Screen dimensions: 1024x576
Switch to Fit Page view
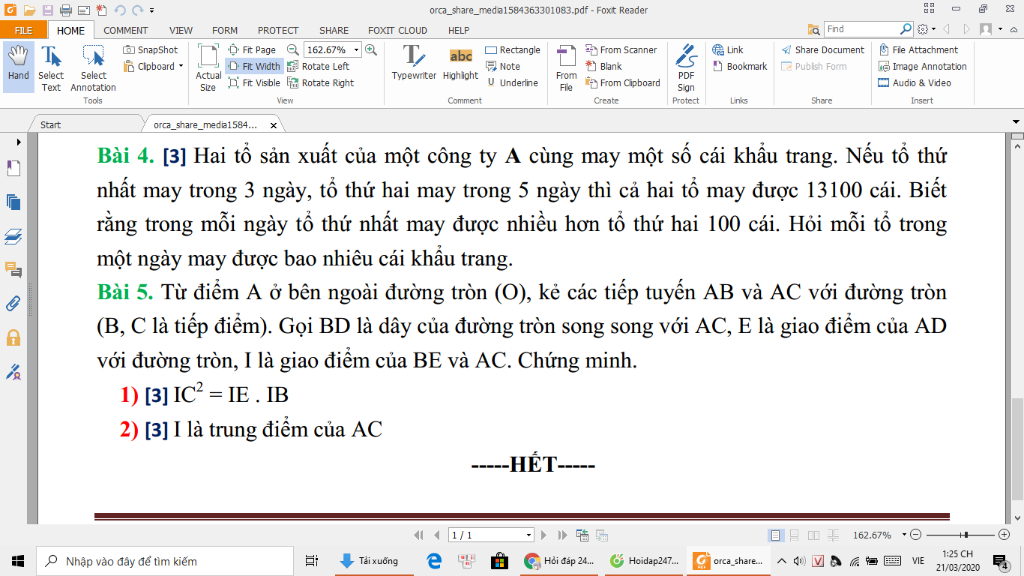252,50
